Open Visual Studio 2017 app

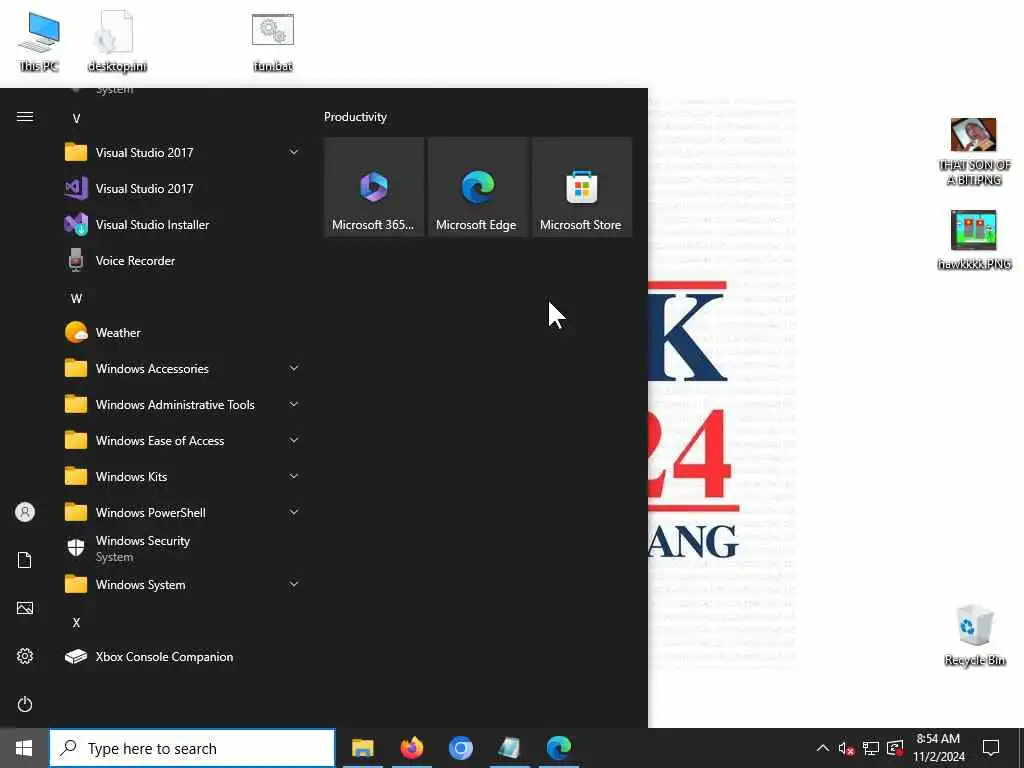coord(182,189)
